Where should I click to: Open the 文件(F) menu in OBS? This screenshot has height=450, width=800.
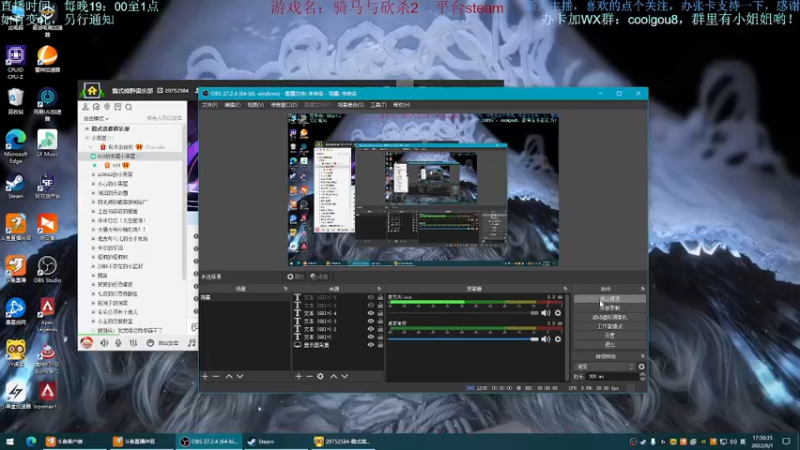tap(209, 105)
